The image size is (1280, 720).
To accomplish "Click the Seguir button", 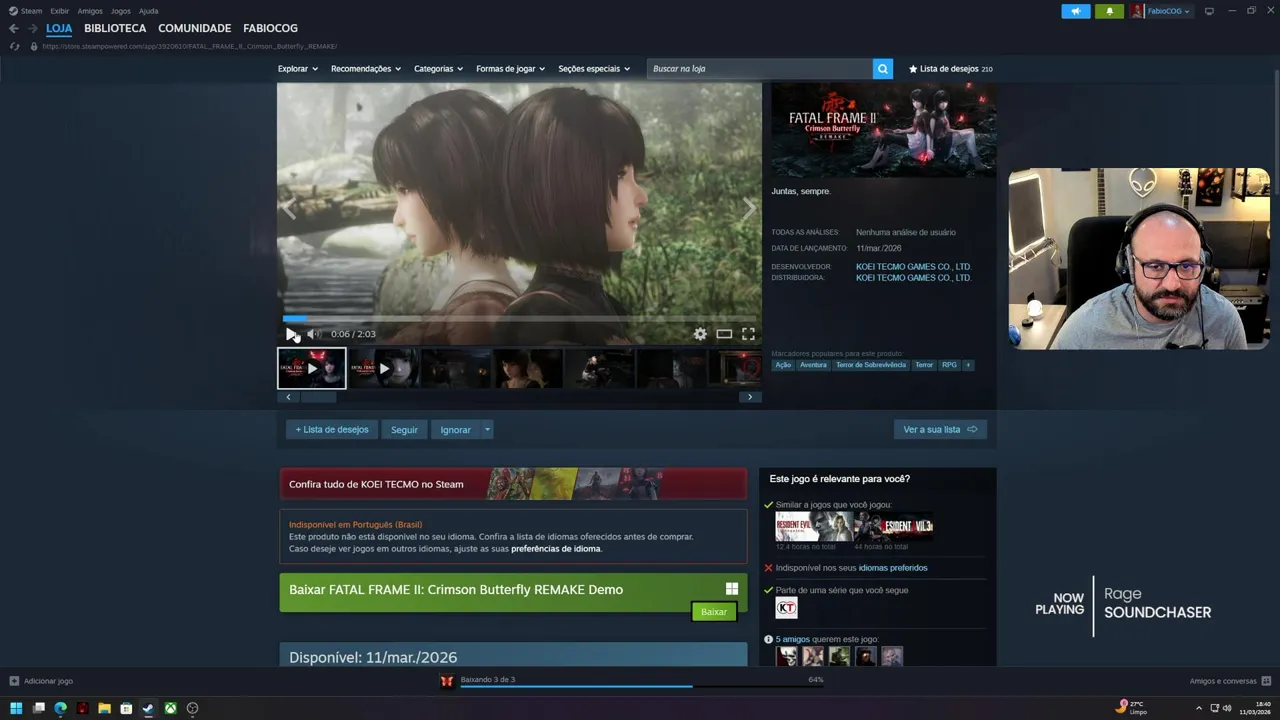I will point(404,430).
